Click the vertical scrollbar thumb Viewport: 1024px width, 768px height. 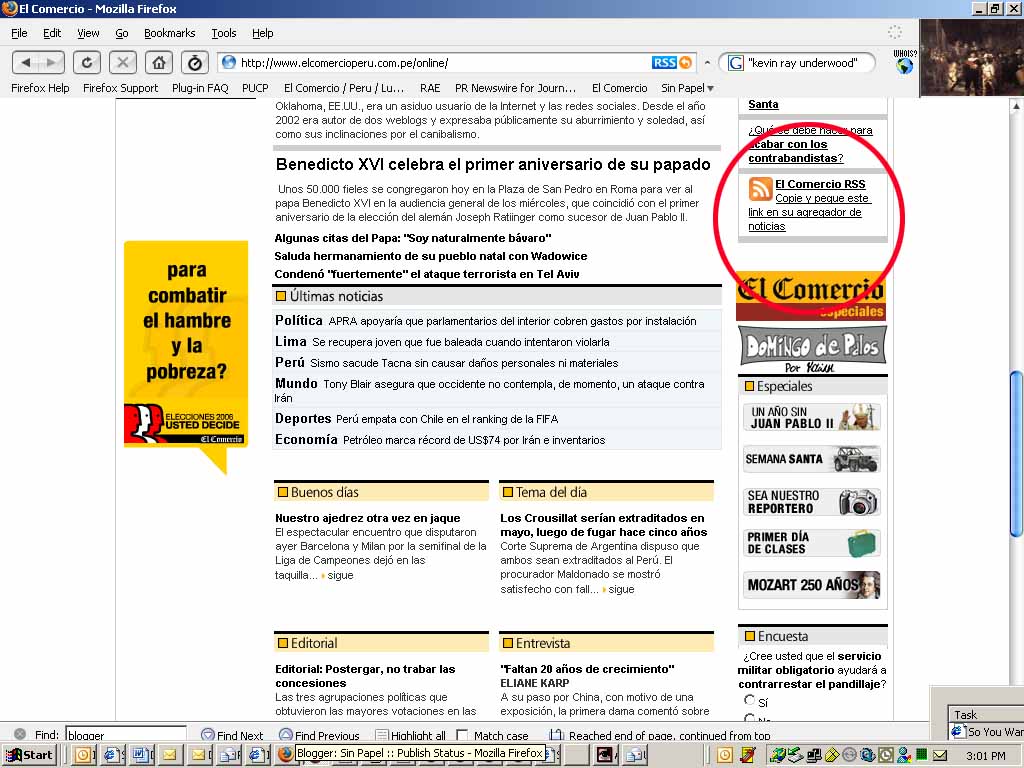coord(1016,454)
